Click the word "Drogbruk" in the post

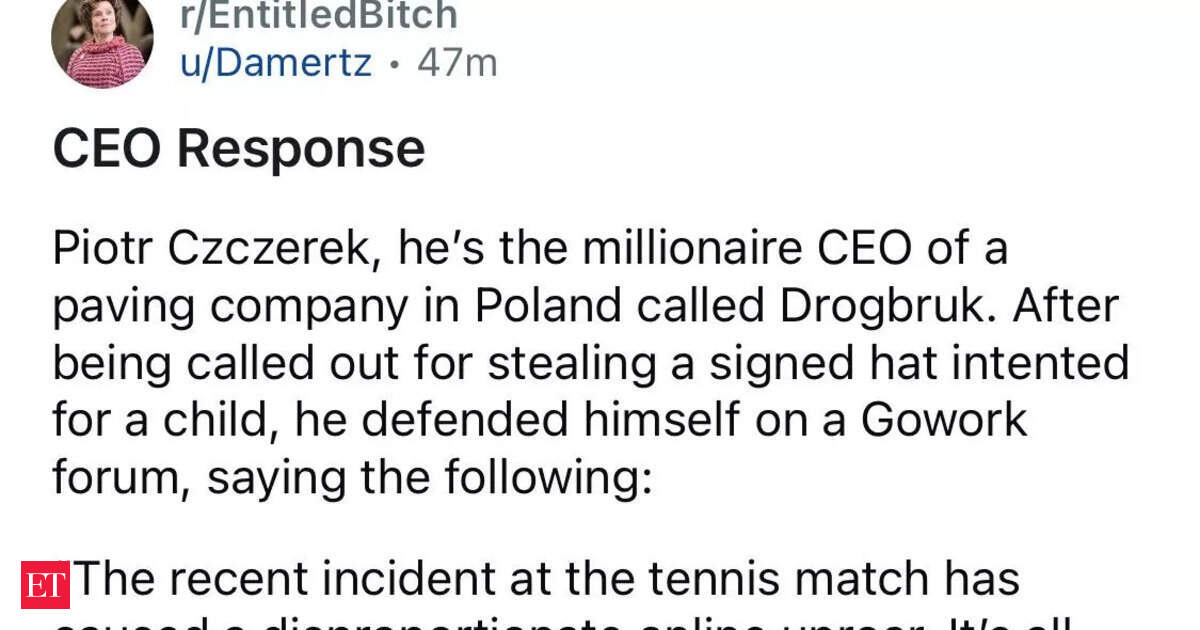point(891,306)
